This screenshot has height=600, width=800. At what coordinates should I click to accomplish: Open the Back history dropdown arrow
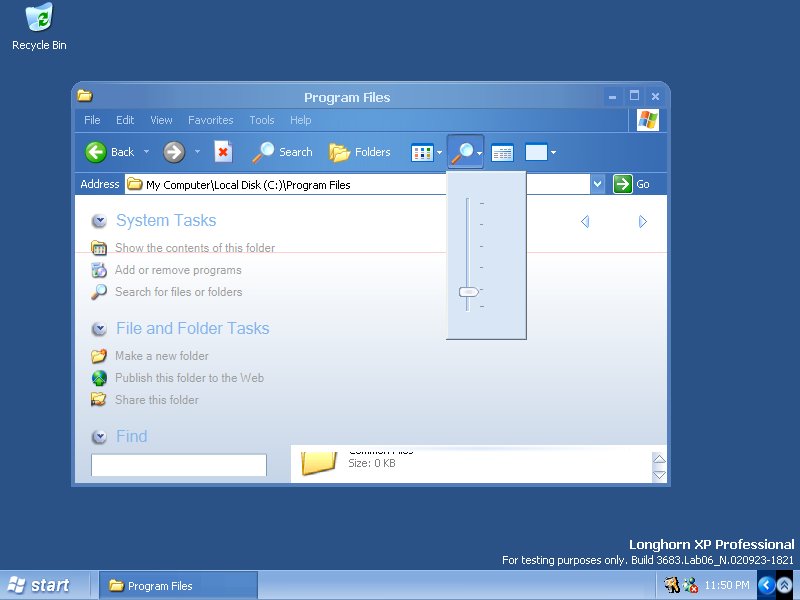pyautogui.click(x=146, y=152)
